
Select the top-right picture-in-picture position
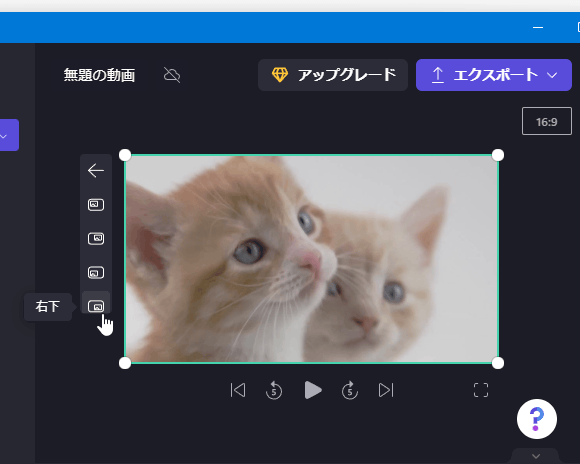click(96, 239)
